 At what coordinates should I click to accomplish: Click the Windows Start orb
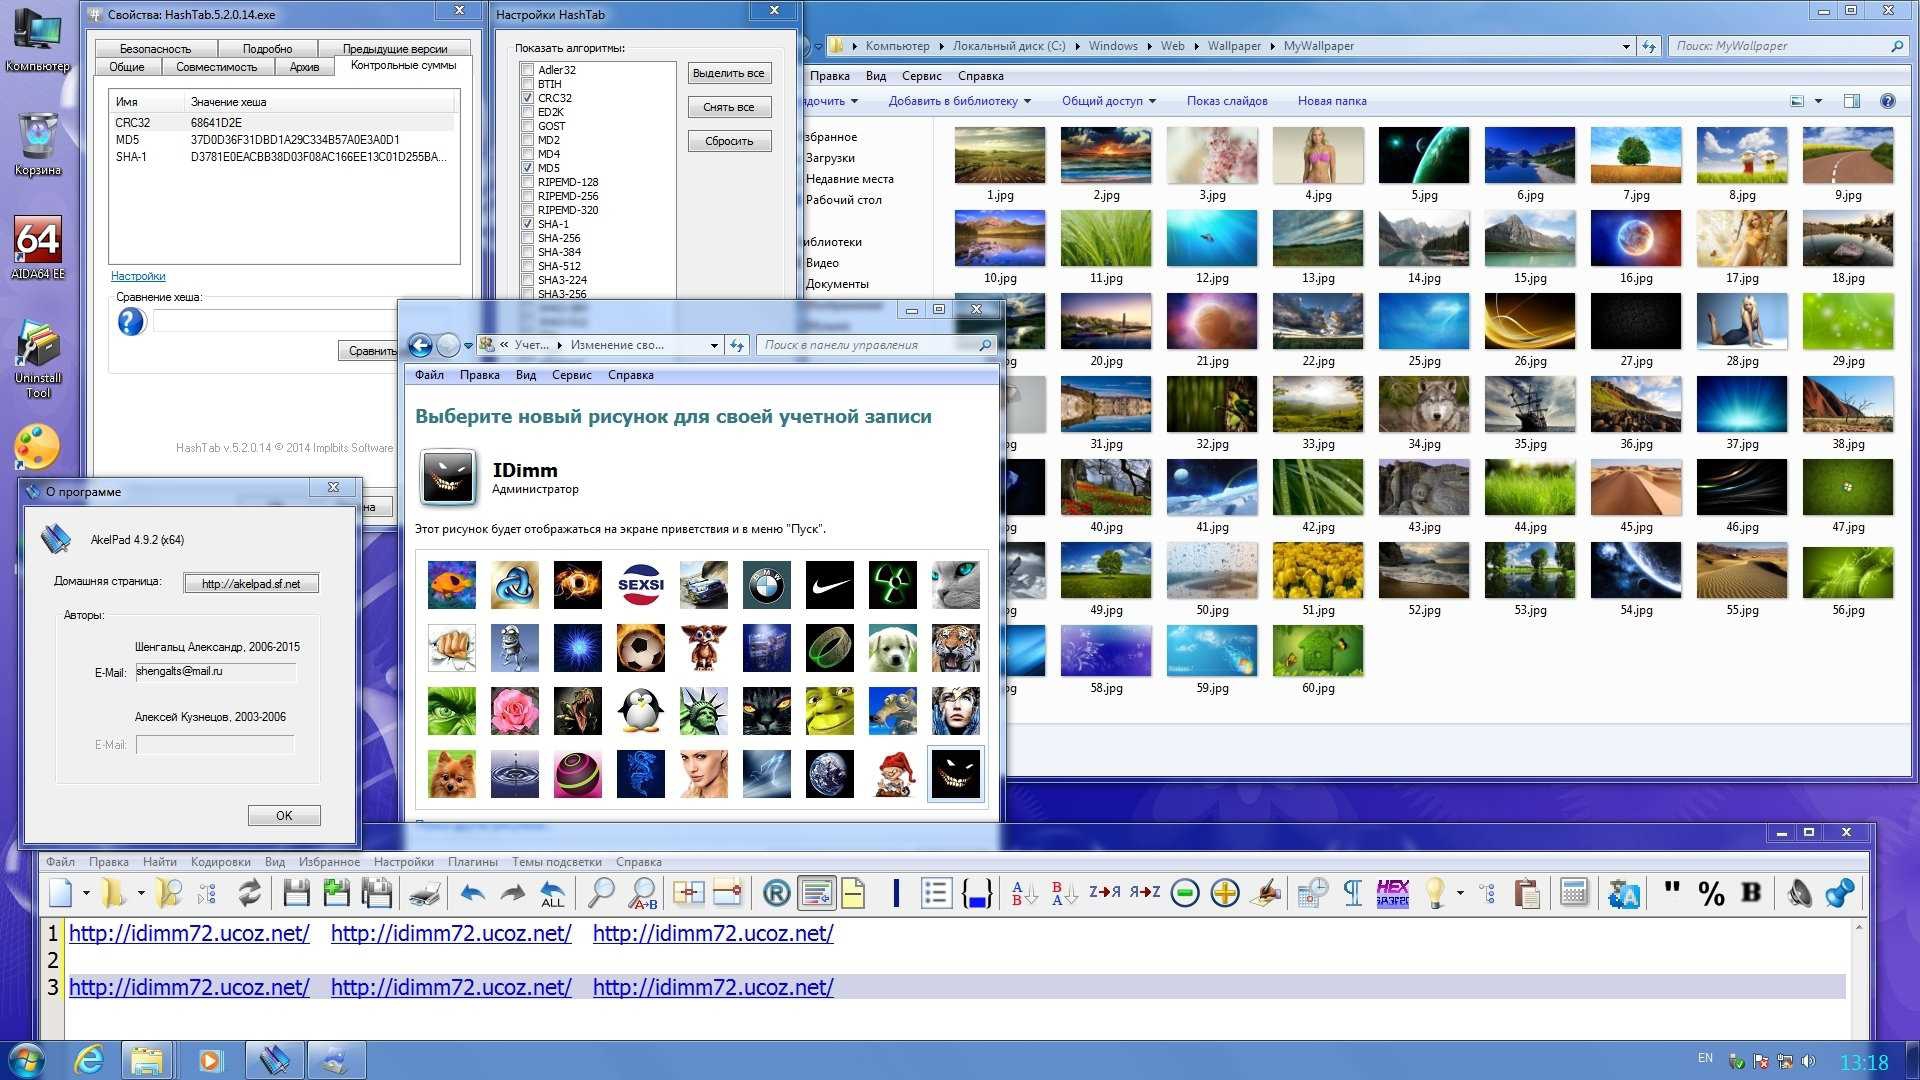(25, 1060)
